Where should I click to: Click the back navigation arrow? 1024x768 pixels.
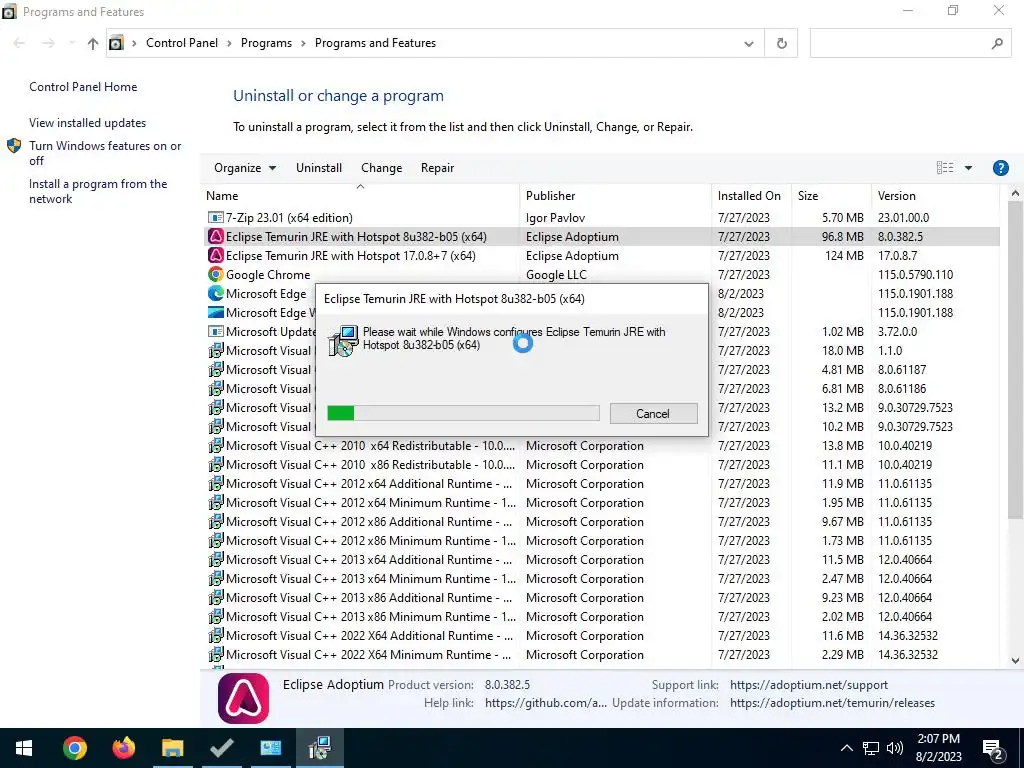(19, 43)
